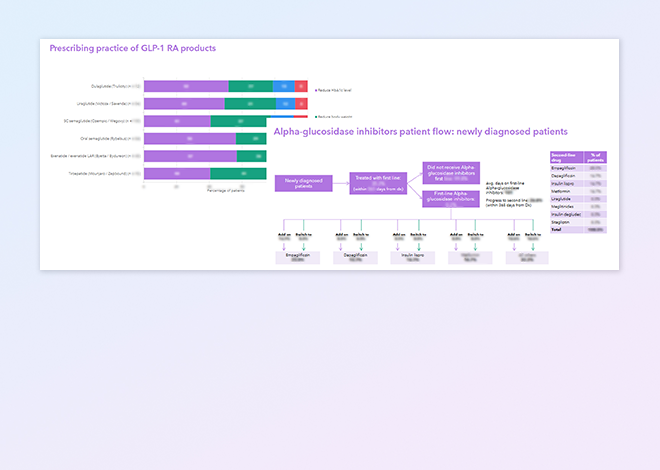Screen dimensions: 660x470
Task: Select the Meglitinides row in the table
Action: tap(578, 207)
